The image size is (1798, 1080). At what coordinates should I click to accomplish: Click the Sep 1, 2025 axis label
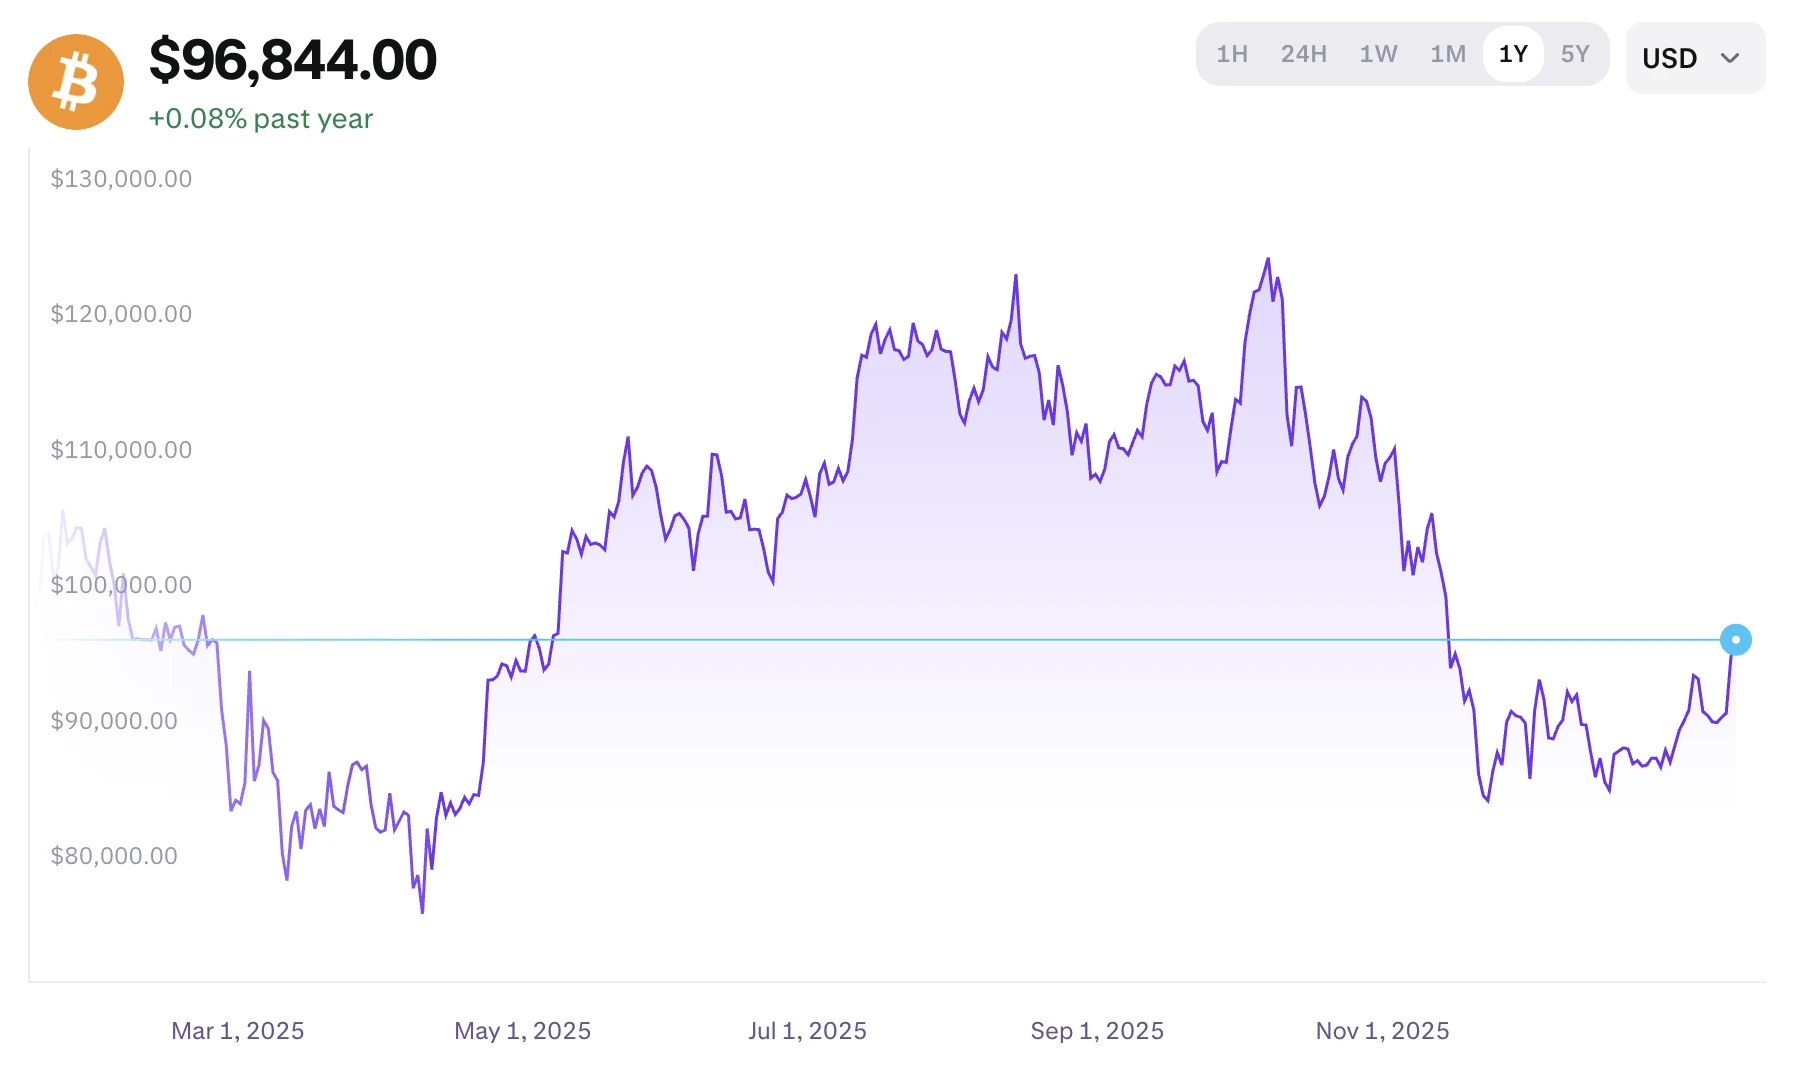(x=1097, y=1031)
